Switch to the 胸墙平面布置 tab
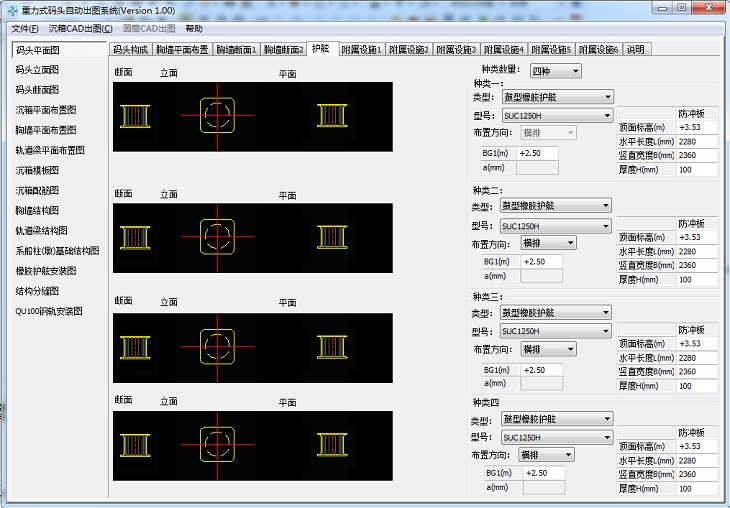This screenshot has width=730, height=508. [x=182, y=49]
